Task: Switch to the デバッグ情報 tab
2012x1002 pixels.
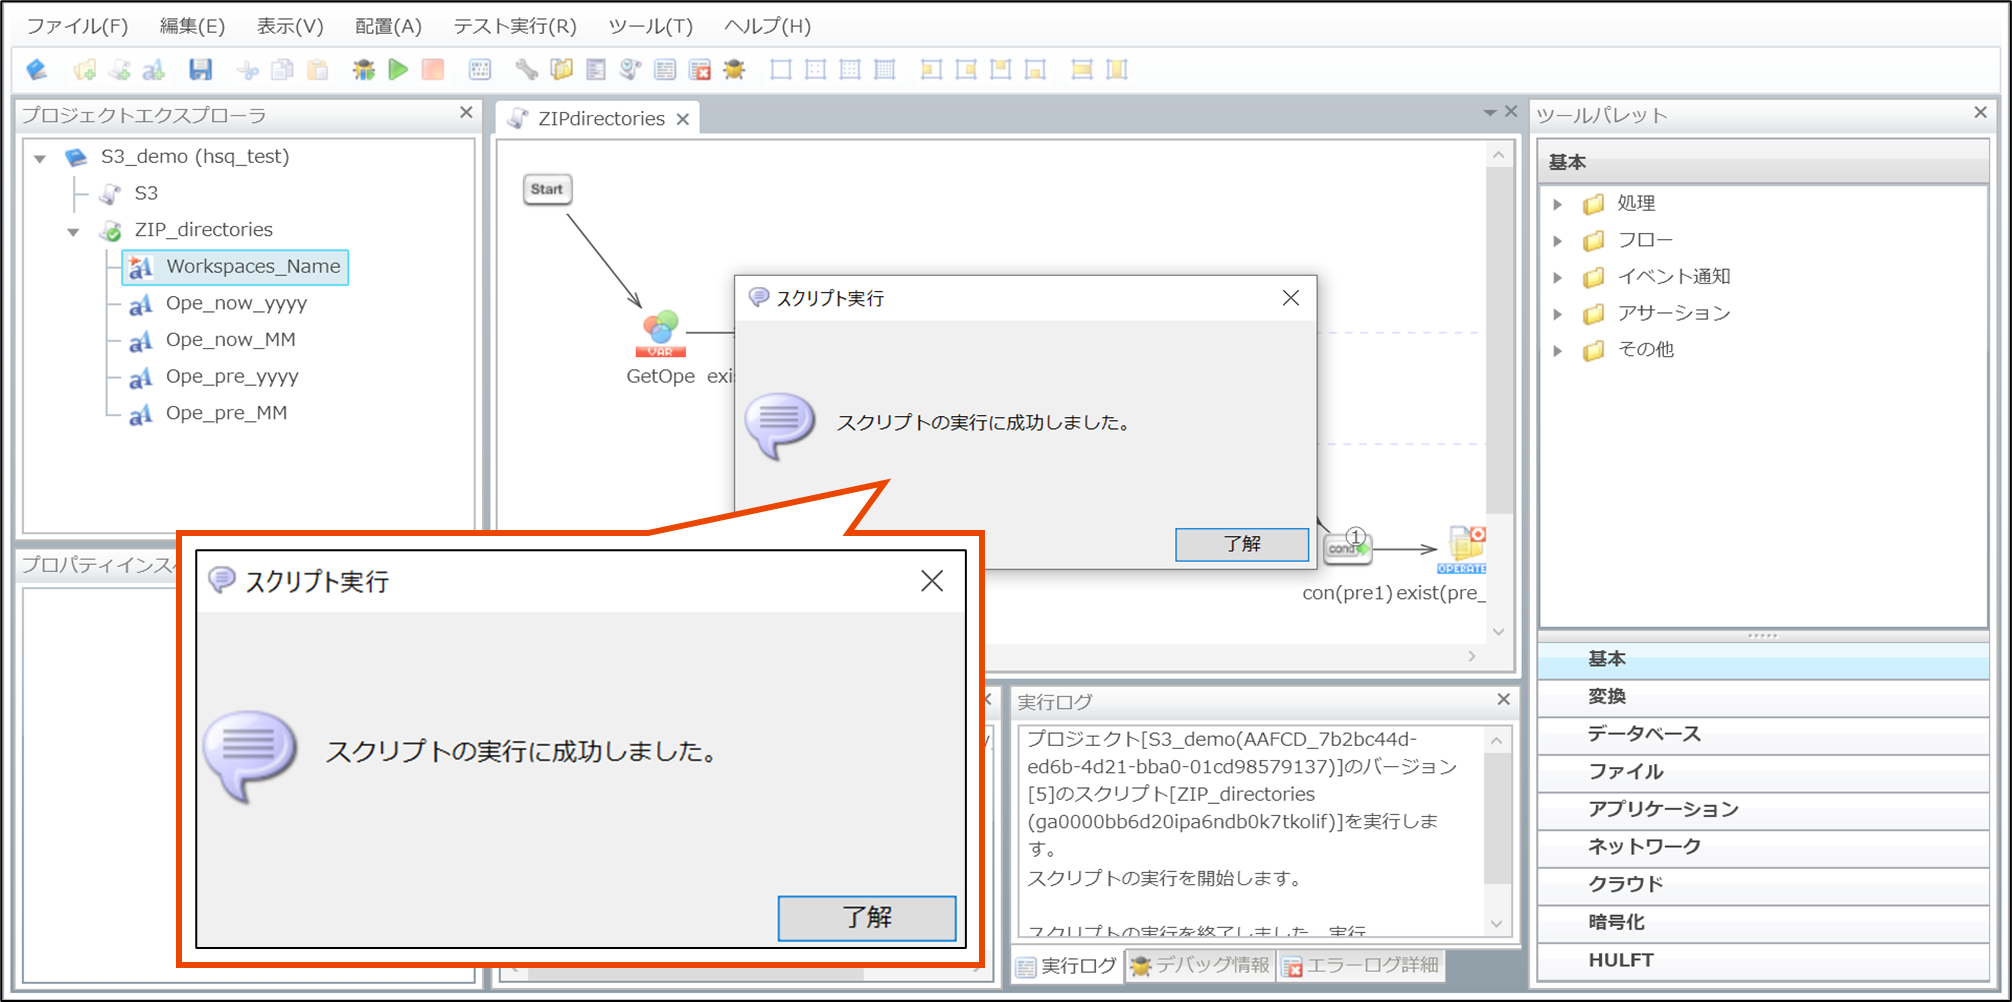Action: [1200, 966]
